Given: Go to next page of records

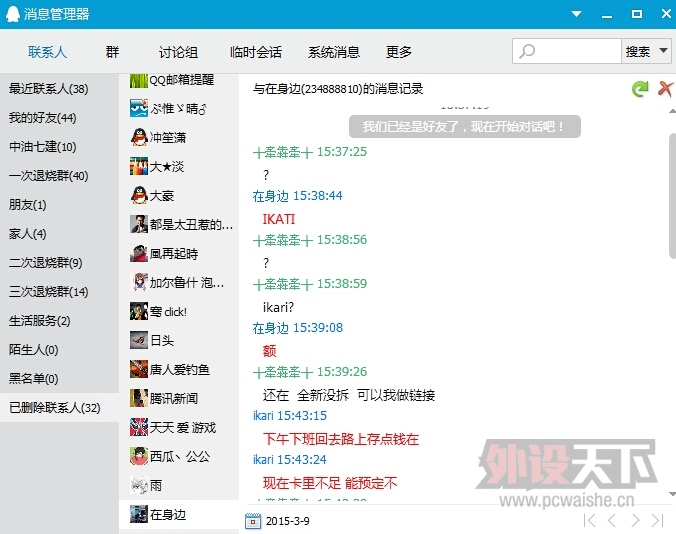Looking at the screenshot, I should coord(636,520).
